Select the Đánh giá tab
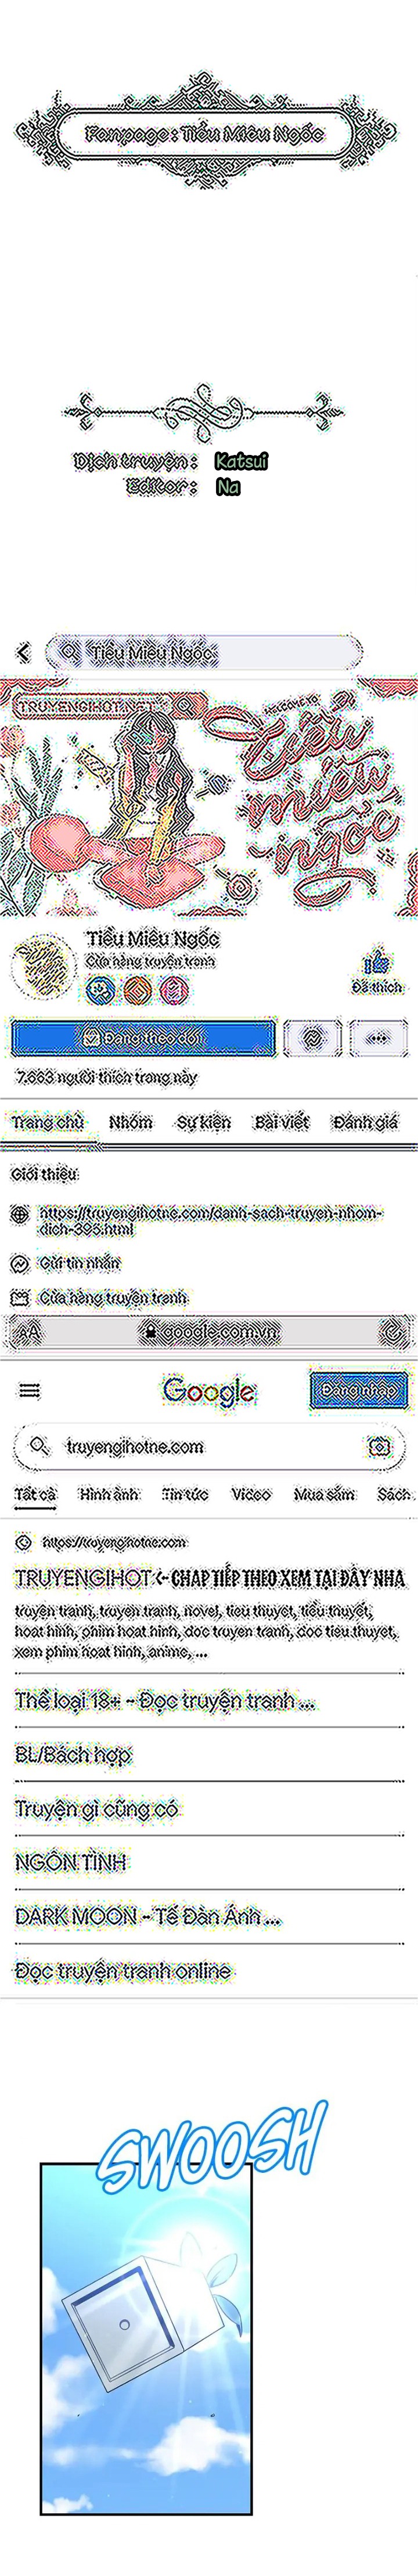Image resolution: width=418 pixels, height=2576 pixels. pos(364,1122)
